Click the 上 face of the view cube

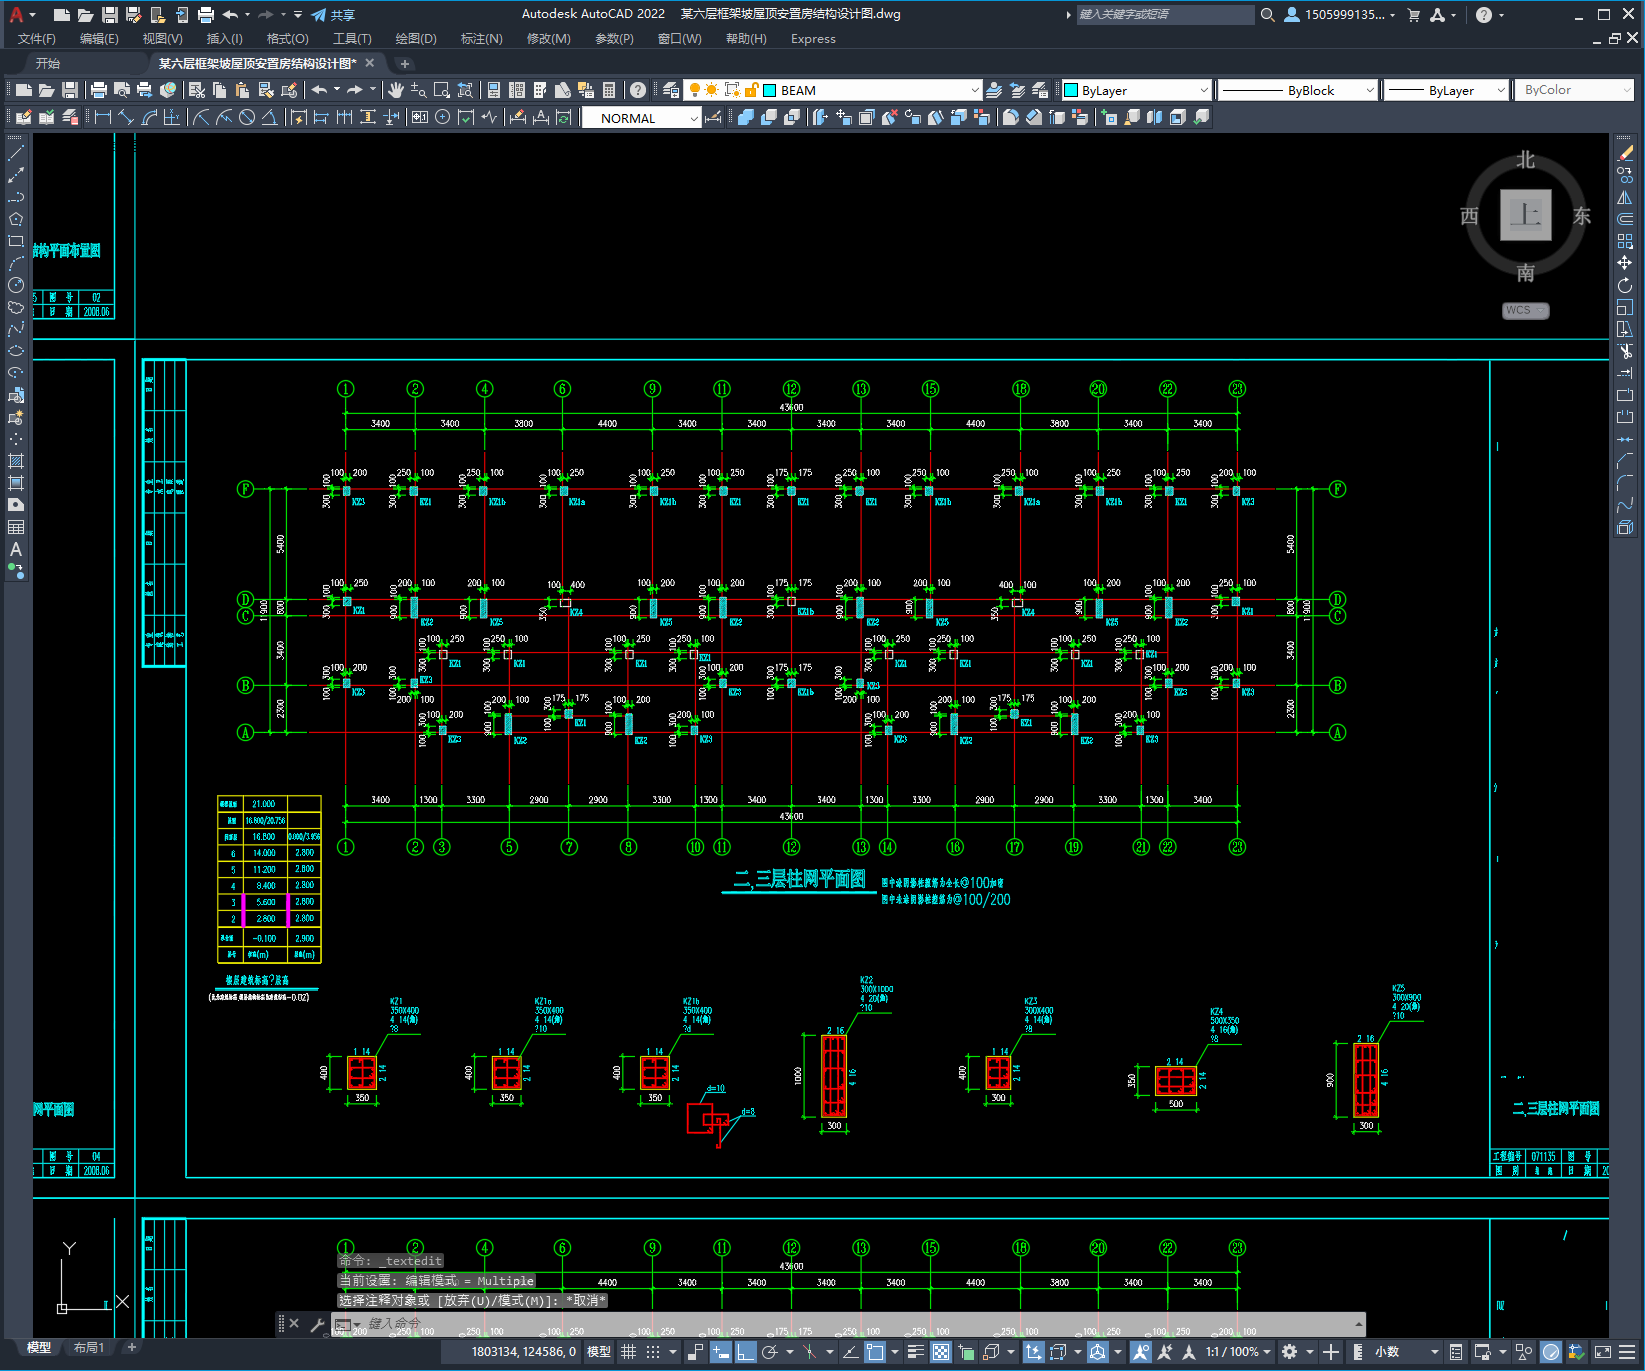pos(1525,214)
